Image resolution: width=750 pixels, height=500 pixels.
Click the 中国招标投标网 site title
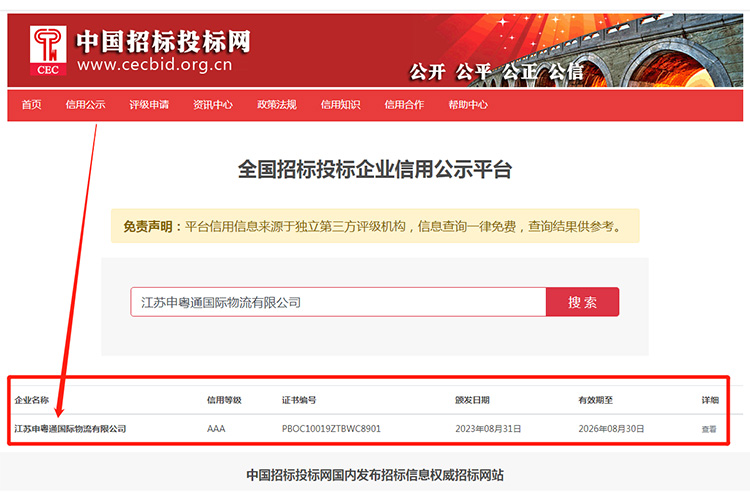(x=163, y=42)
